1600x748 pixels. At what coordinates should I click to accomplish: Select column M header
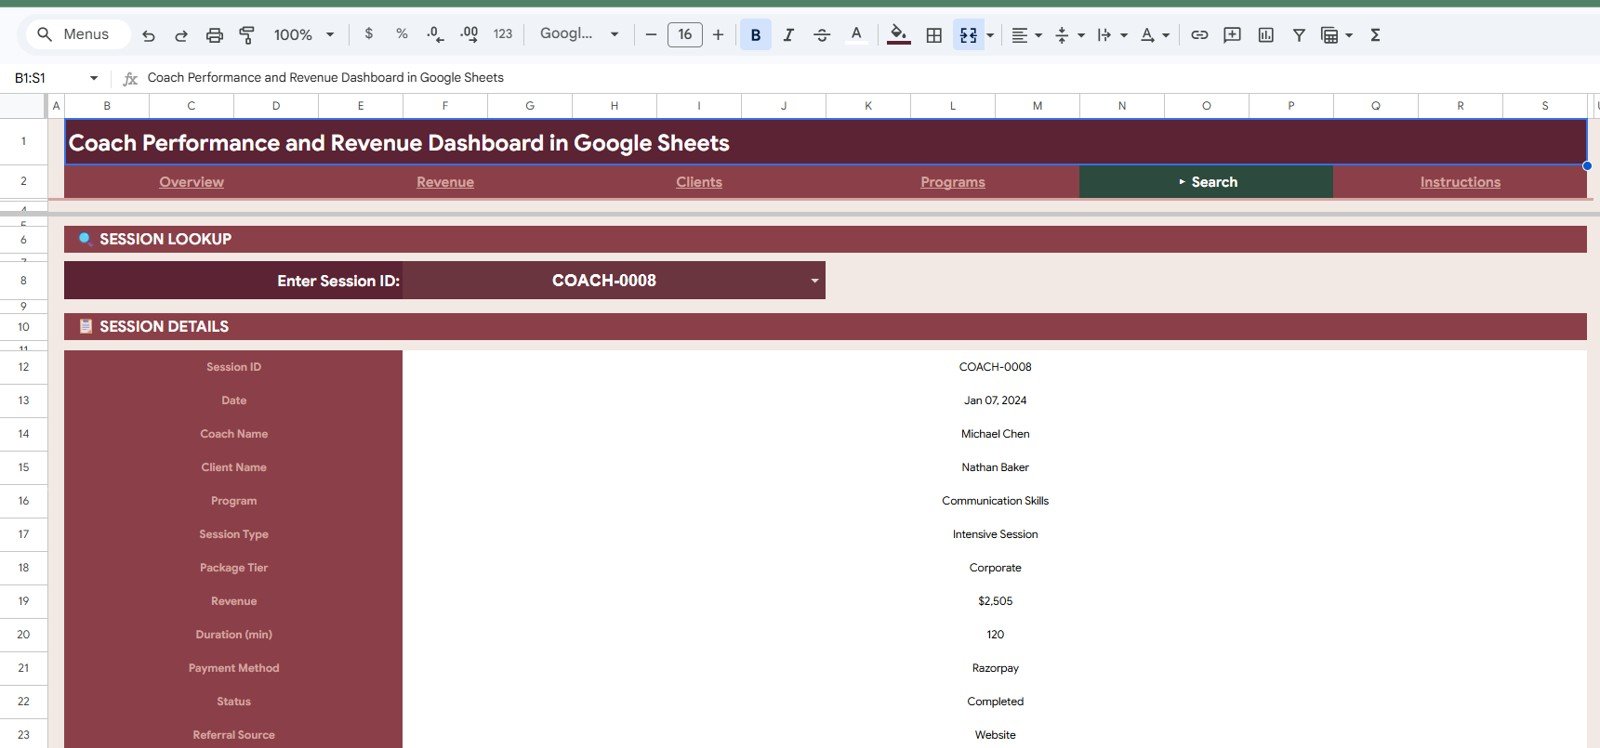(1037, 105)
